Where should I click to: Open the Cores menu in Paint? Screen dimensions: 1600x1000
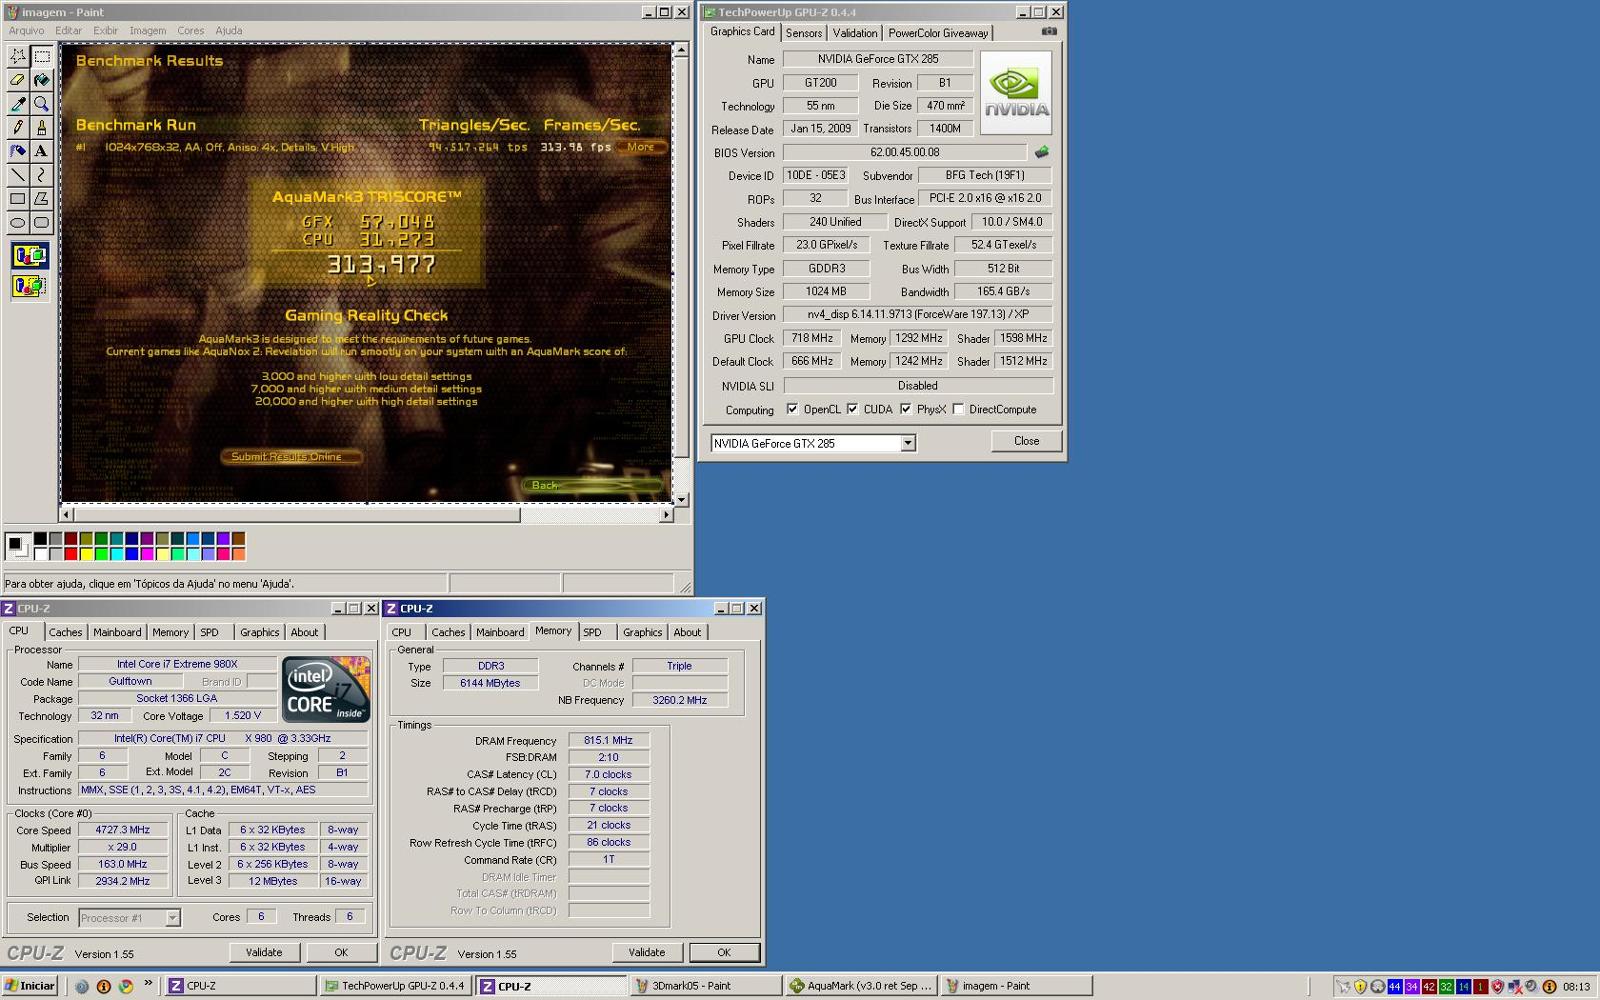191,30
